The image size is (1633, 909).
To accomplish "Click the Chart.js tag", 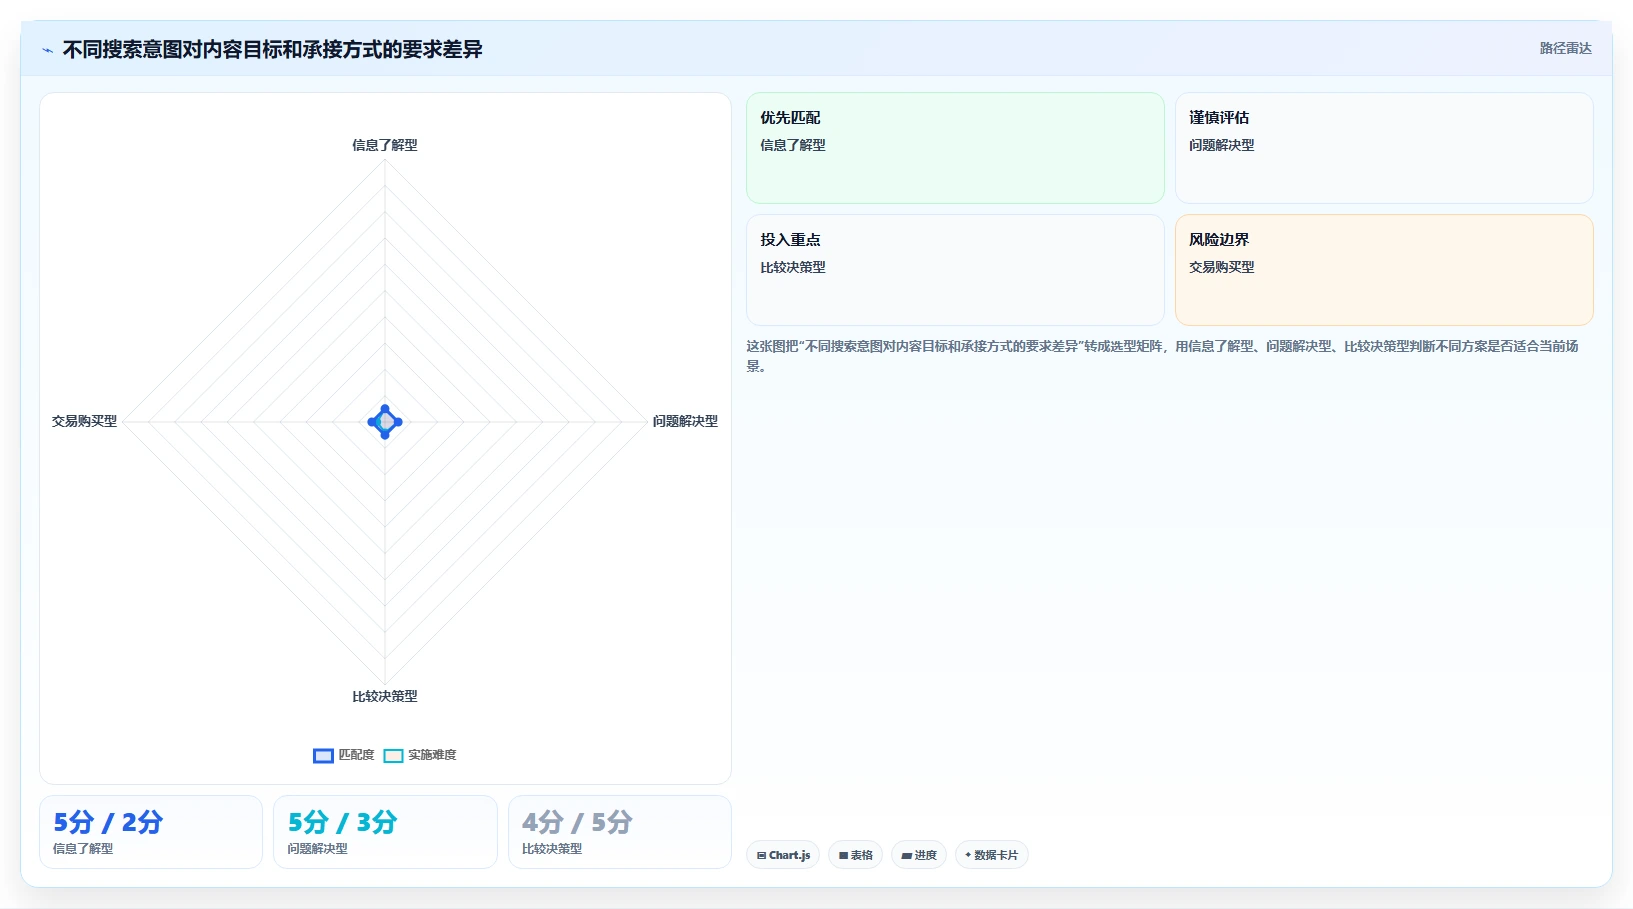I will click(x=783, y=855).
